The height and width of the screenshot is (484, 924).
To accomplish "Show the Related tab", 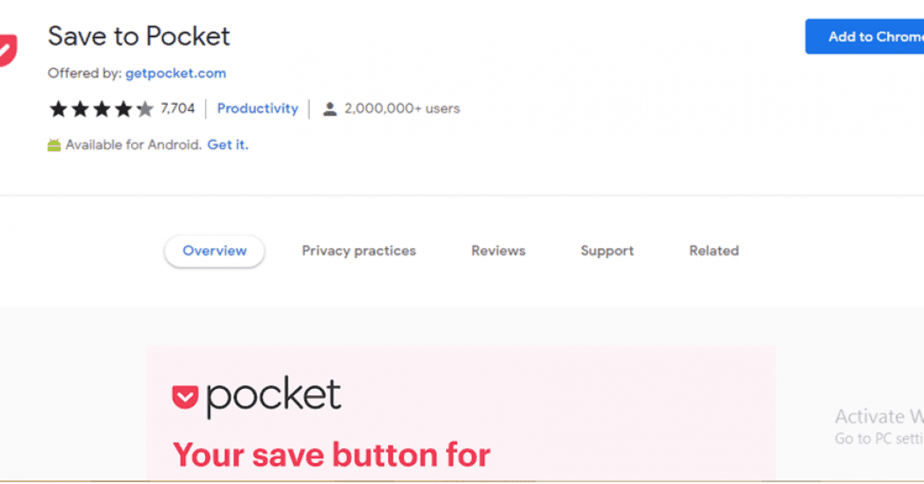I will pyautogui.click(x=714, y=251).
